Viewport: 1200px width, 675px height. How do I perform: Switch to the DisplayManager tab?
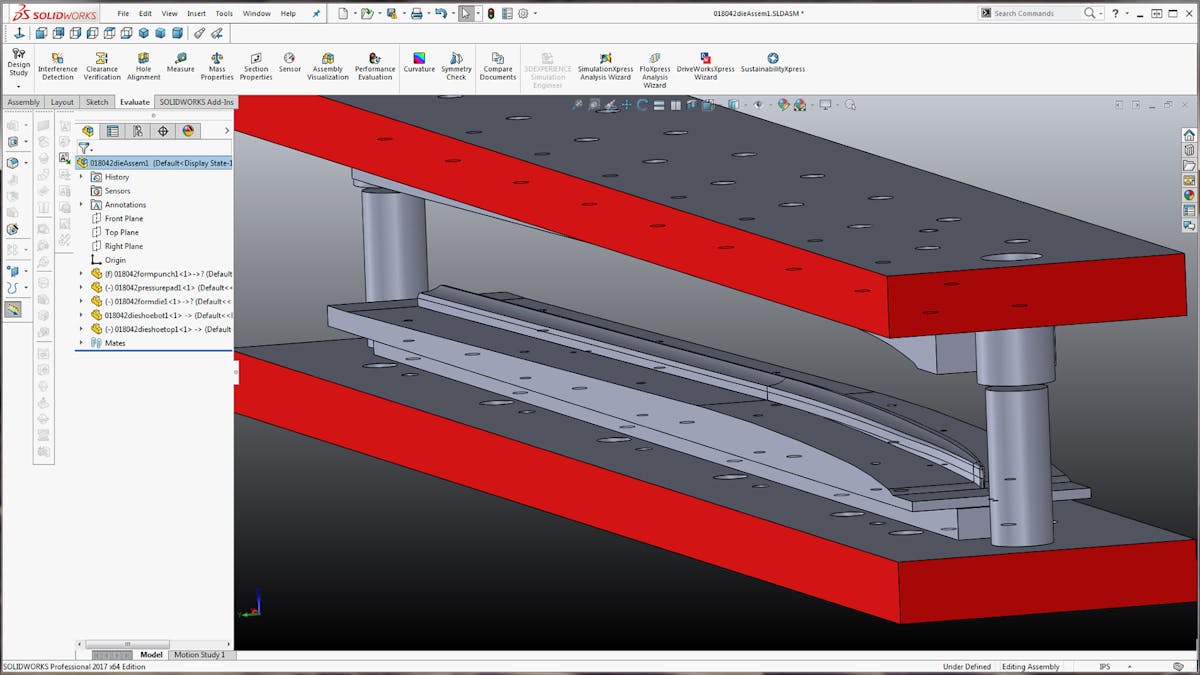(x=186, y=131)
